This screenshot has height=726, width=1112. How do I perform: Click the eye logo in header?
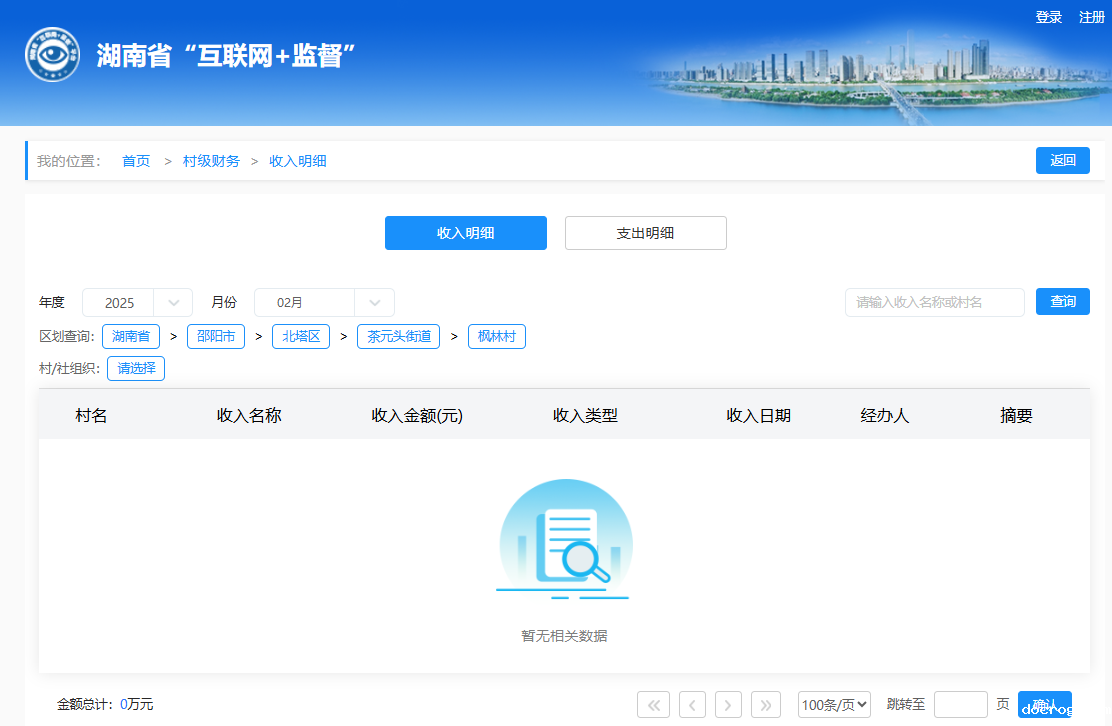click(52, 55)
